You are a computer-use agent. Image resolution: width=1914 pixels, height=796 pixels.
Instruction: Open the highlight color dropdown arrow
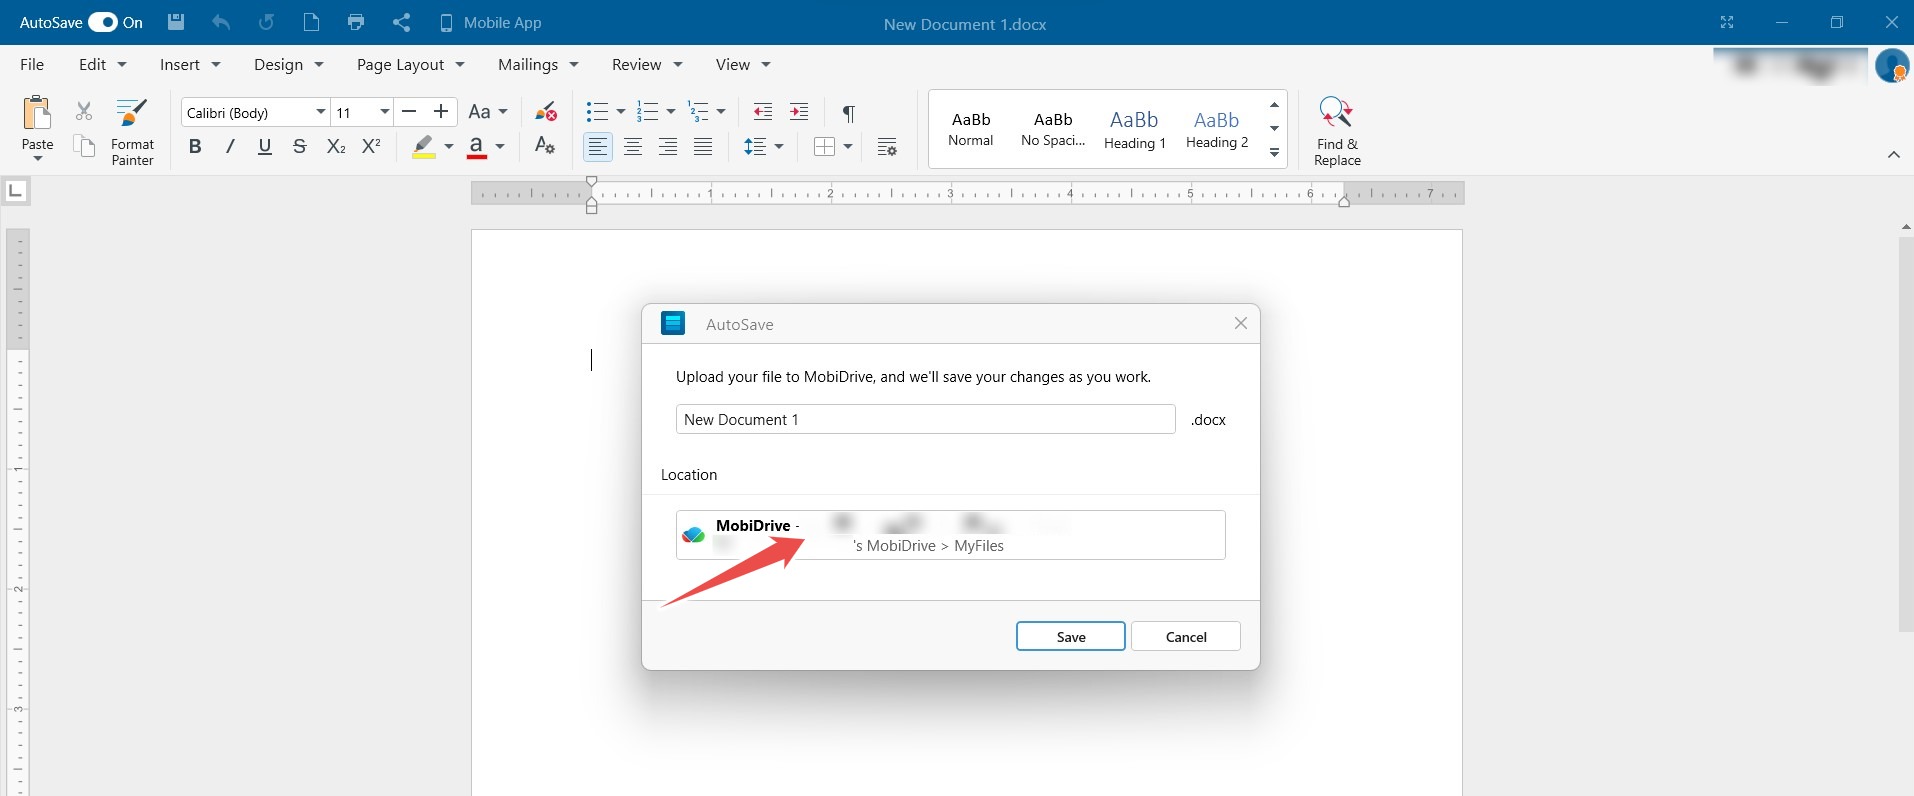point(449,147)
